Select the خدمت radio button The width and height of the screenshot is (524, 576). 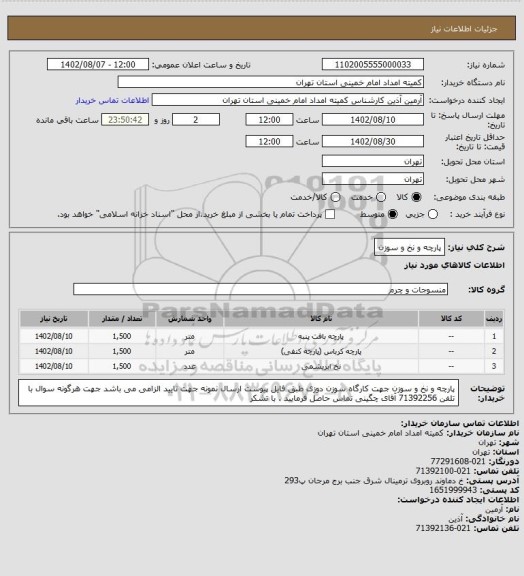381,197
